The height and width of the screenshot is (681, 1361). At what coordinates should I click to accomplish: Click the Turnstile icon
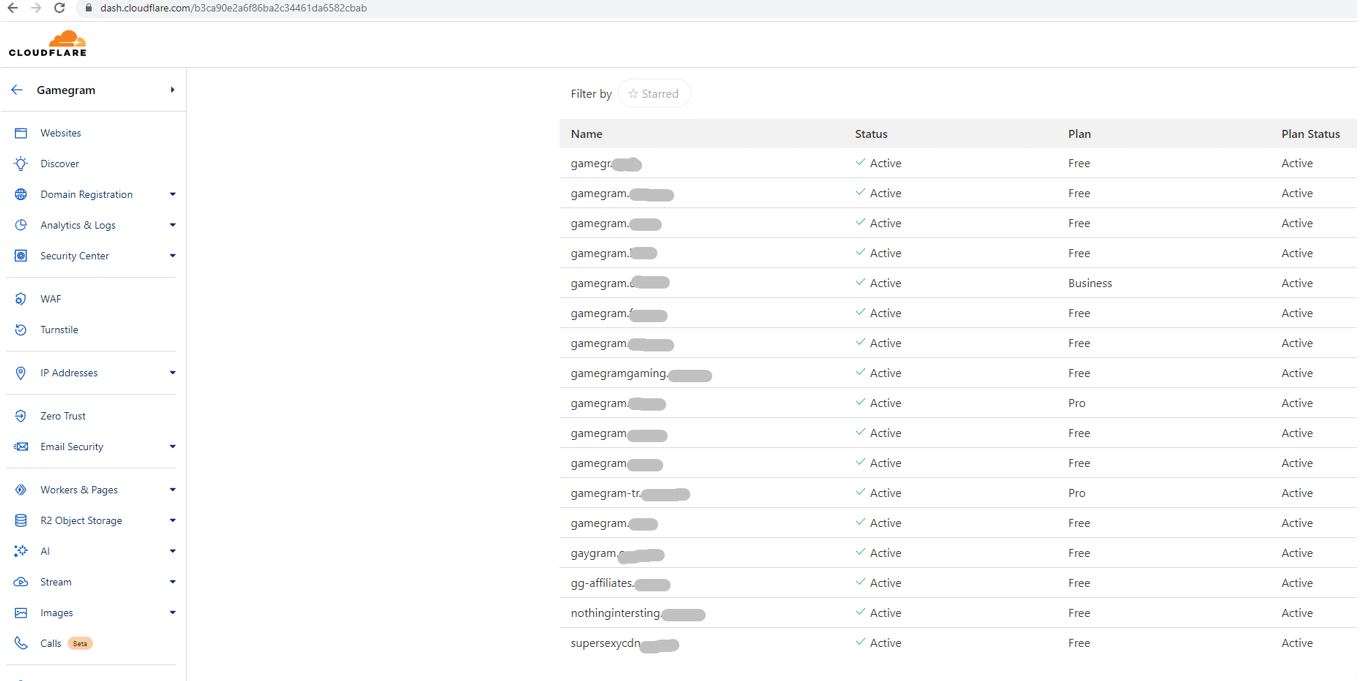21,330
